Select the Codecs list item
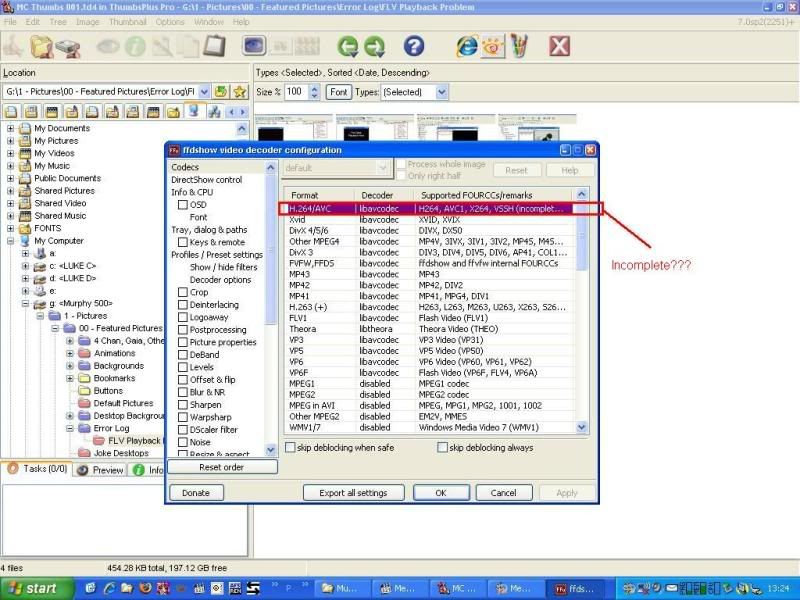 pyautogui.click(x=185, y=167)
